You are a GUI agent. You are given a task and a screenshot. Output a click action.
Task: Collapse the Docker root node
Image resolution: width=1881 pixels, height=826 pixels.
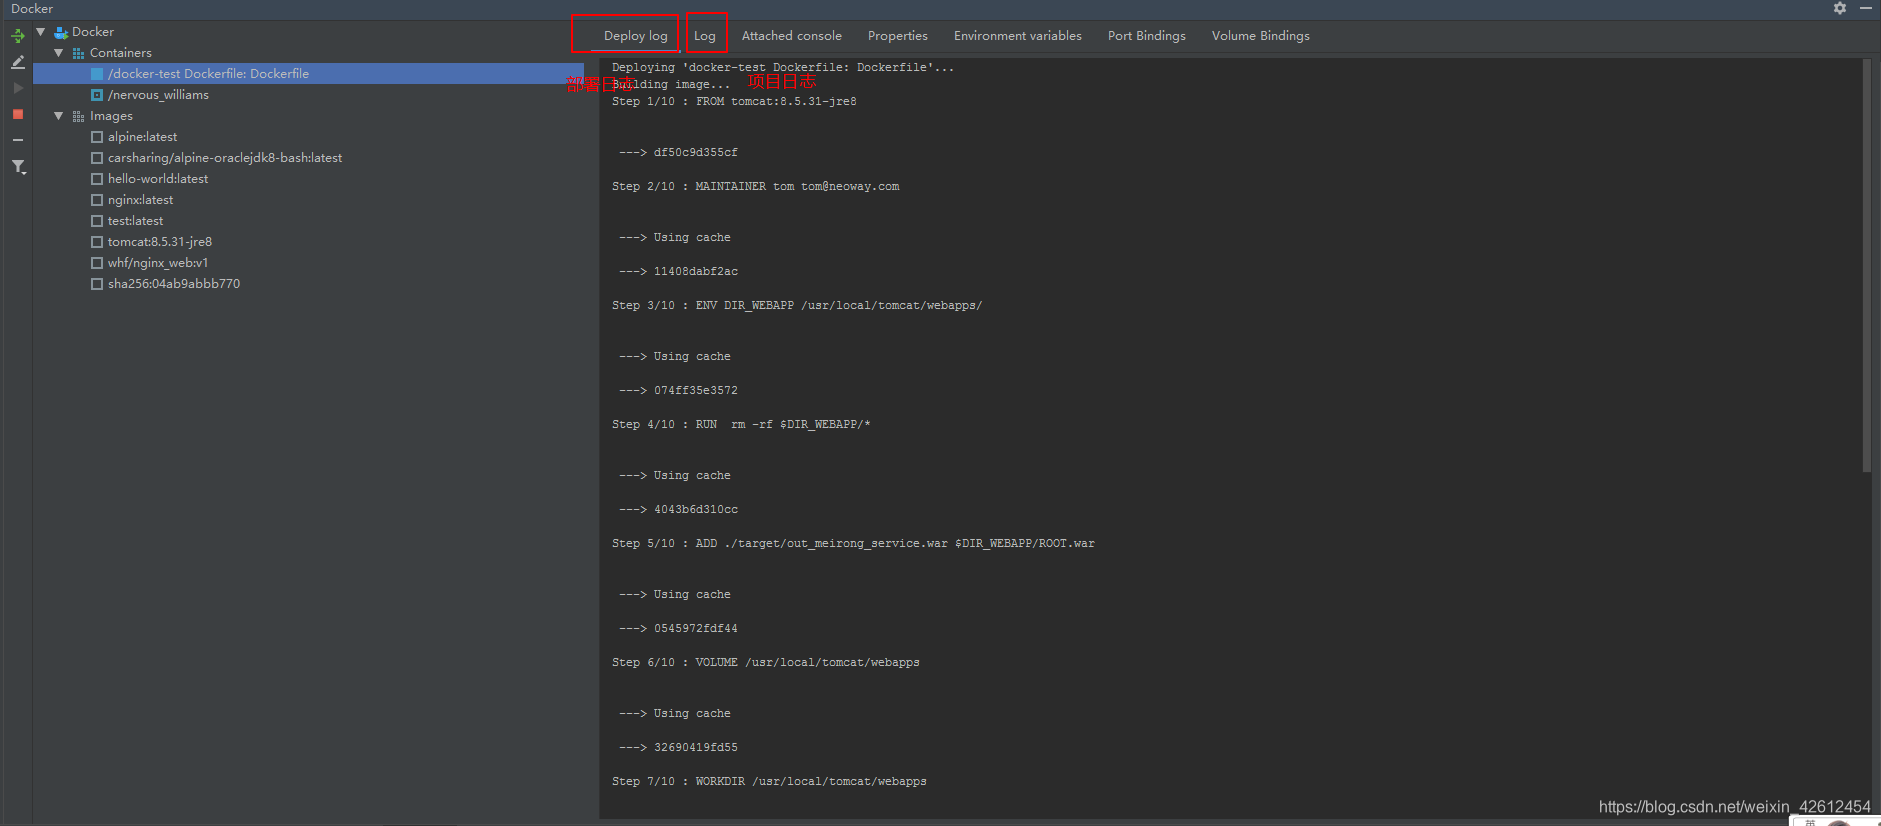(x=41, y=32)
